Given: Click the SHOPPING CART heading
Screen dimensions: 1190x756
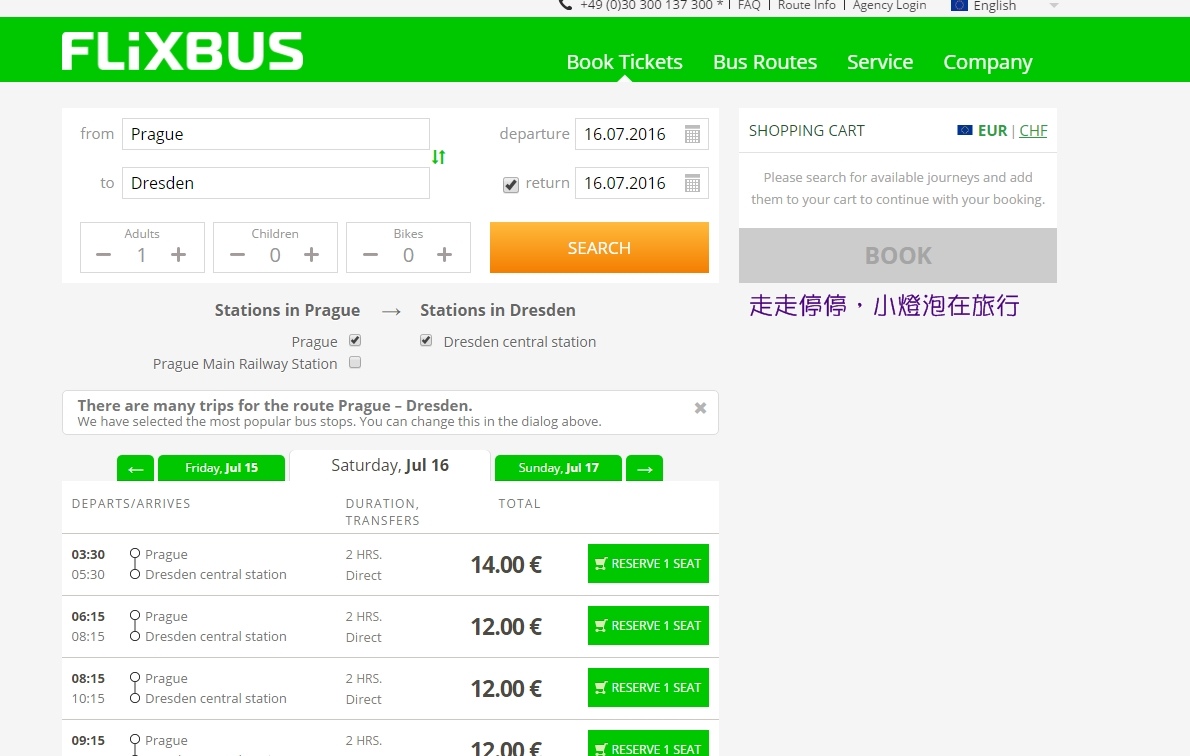Looking at the screenshot, I should coord(807,131).
